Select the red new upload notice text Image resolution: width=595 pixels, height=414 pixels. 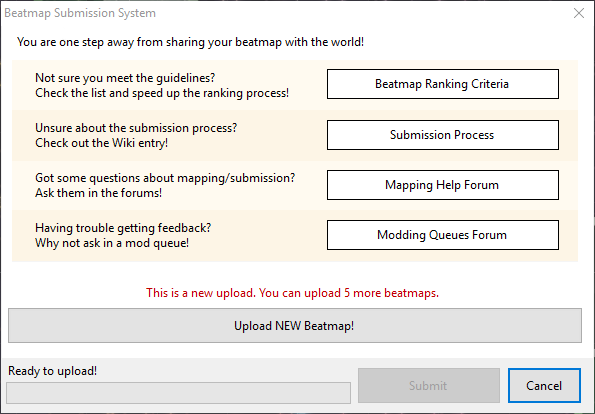click(292, 293)
